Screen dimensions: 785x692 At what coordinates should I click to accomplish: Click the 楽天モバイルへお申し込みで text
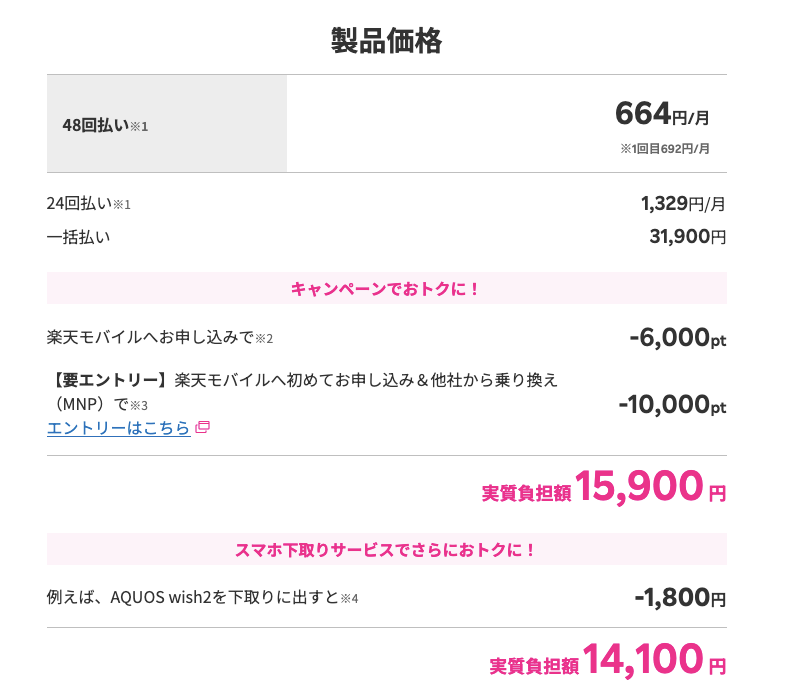click(x=151, y=337)
